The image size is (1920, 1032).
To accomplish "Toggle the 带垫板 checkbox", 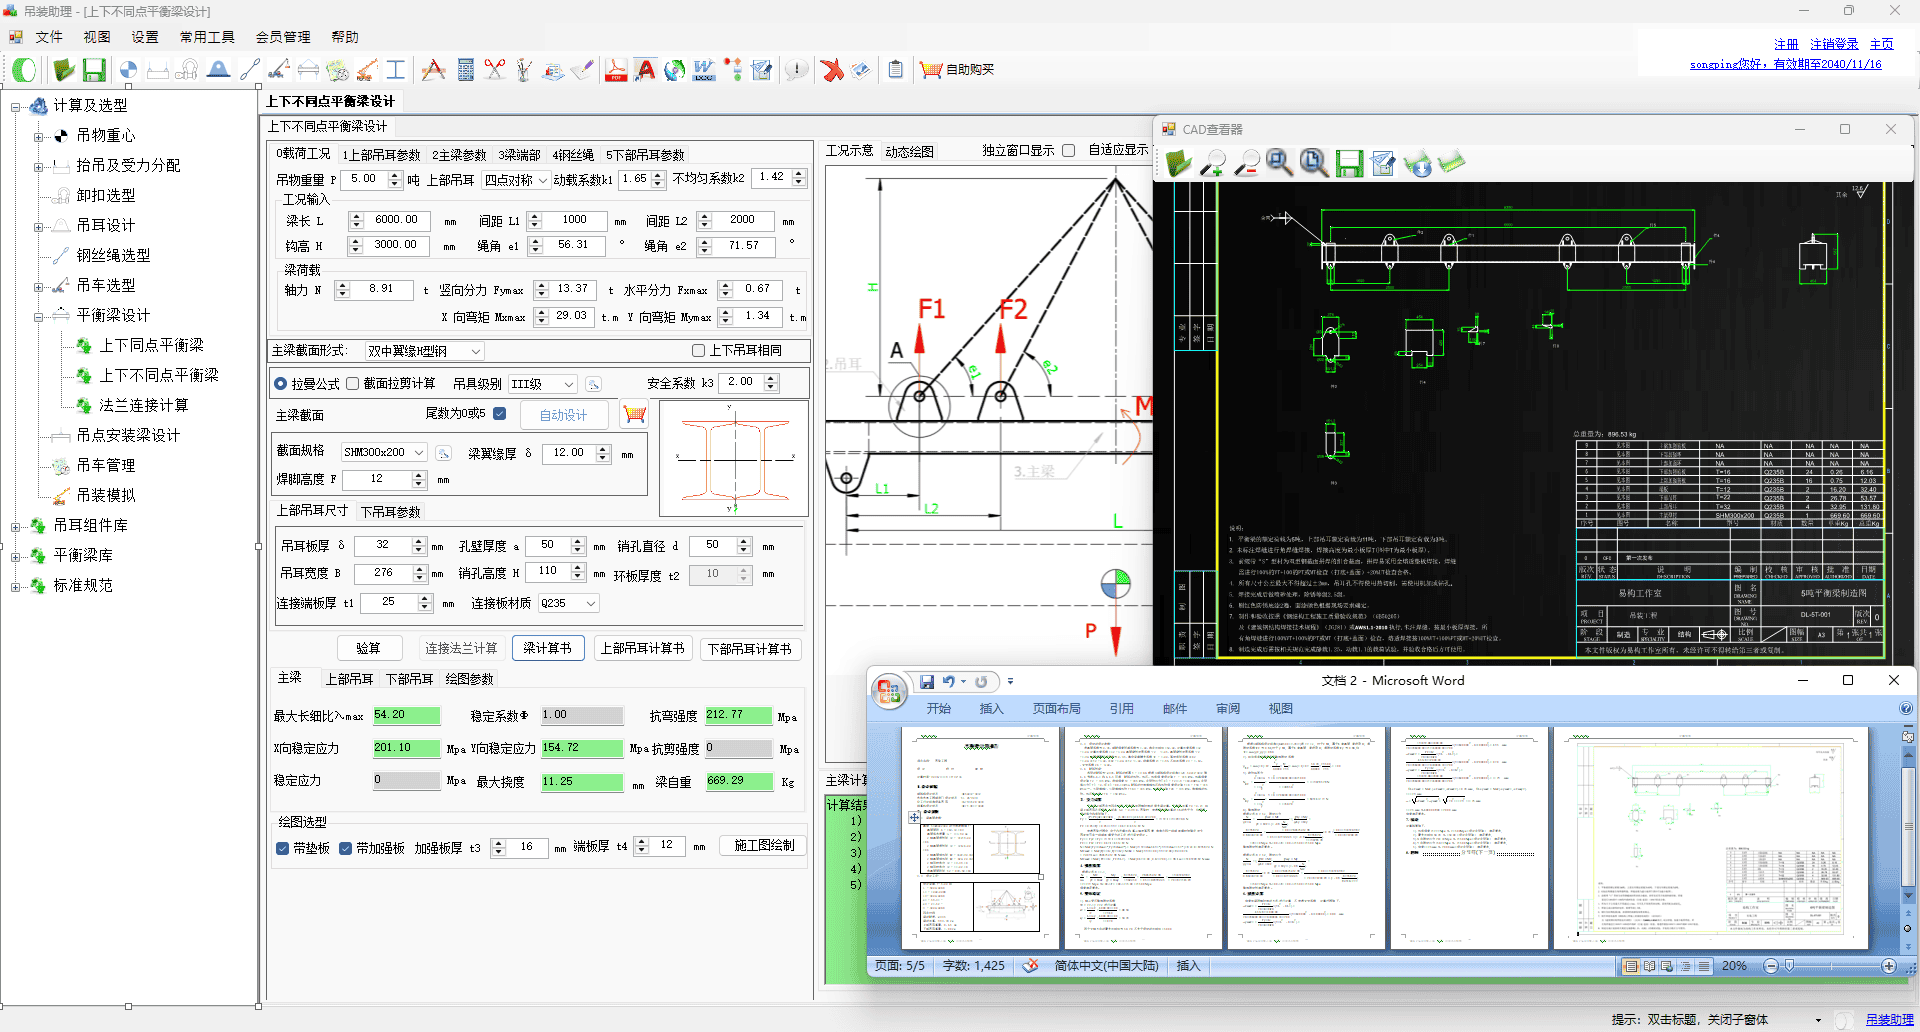I will [x=283, y=848].
